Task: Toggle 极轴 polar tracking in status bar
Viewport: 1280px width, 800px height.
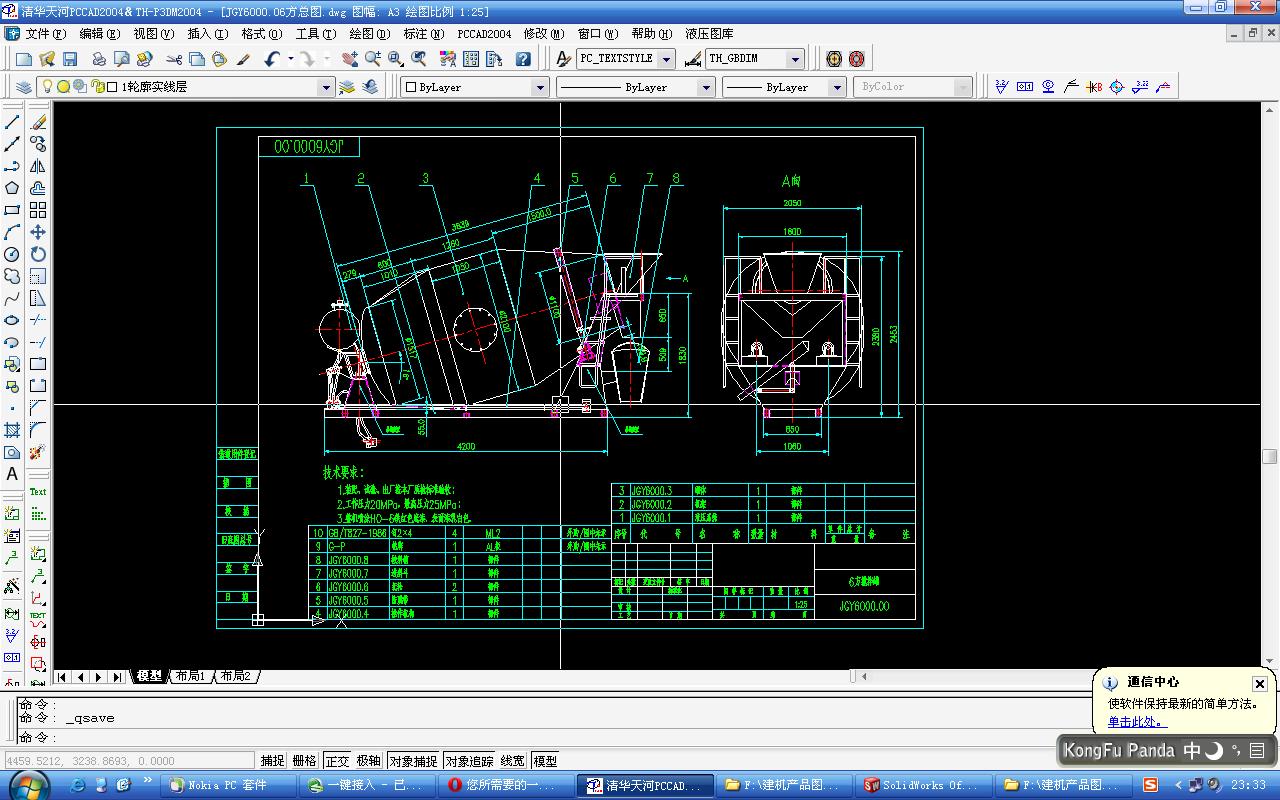Action: tap(369, 761)
